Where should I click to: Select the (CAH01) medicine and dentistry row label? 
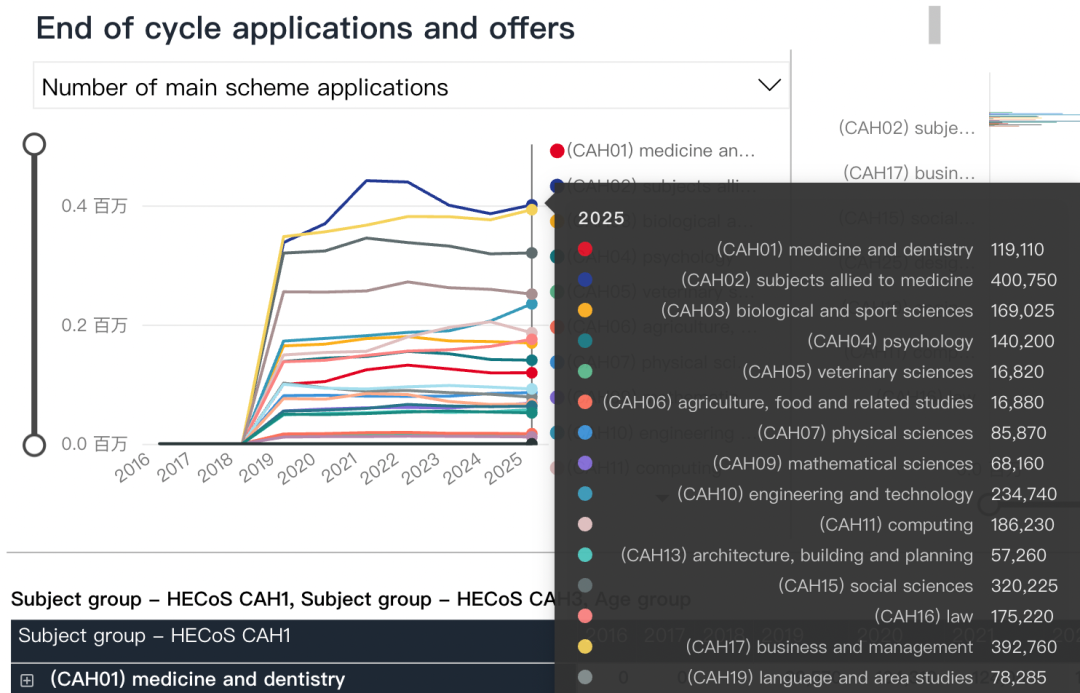[197, 680]
